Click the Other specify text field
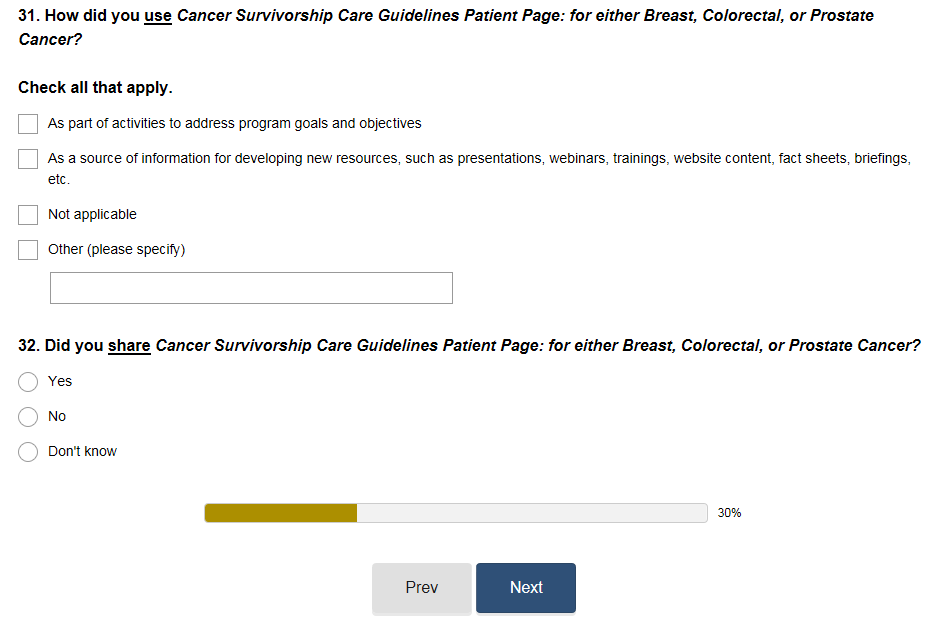The width and height of the screenshot is (947, 624). tap(251, 288)
